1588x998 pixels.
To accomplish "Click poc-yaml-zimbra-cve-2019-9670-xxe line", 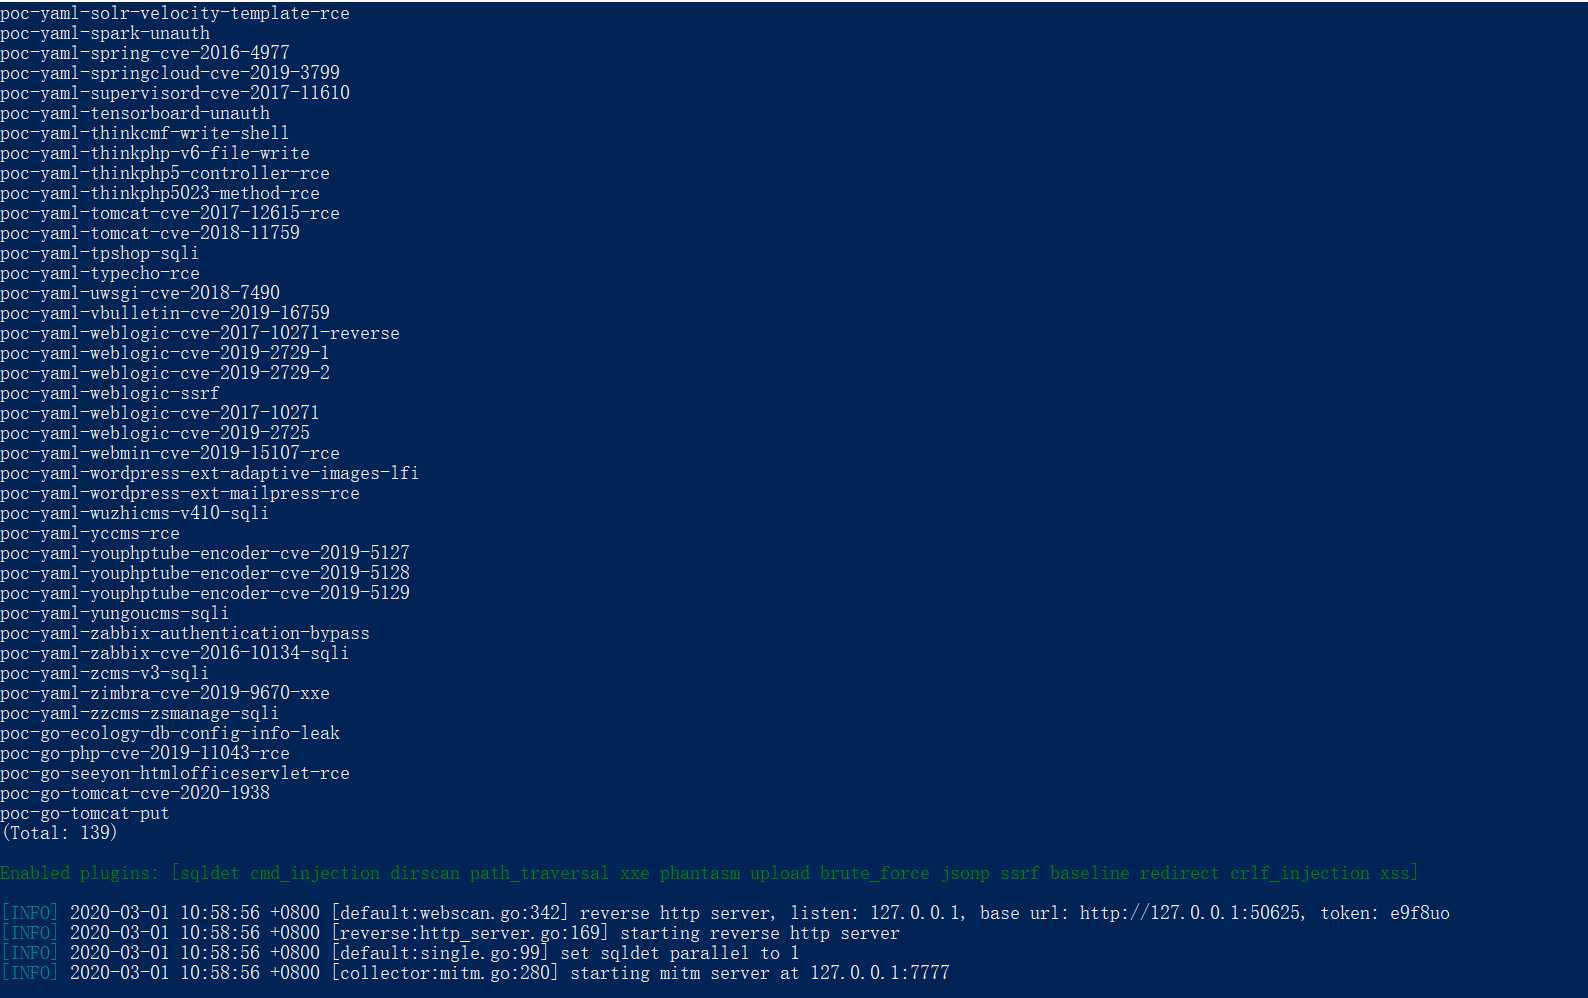I will click(x=165, y=693).
